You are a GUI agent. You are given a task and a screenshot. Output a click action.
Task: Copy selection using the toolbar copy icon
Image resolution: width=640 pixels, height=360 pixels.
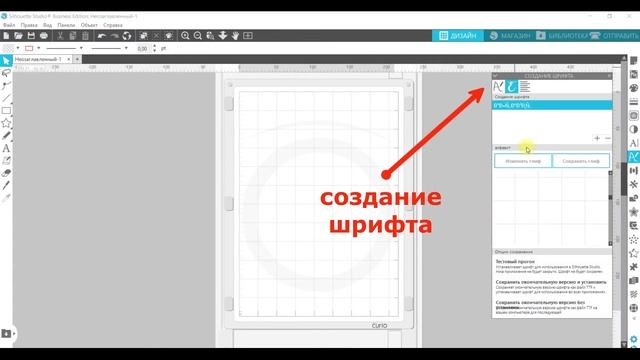pos(73,36)
